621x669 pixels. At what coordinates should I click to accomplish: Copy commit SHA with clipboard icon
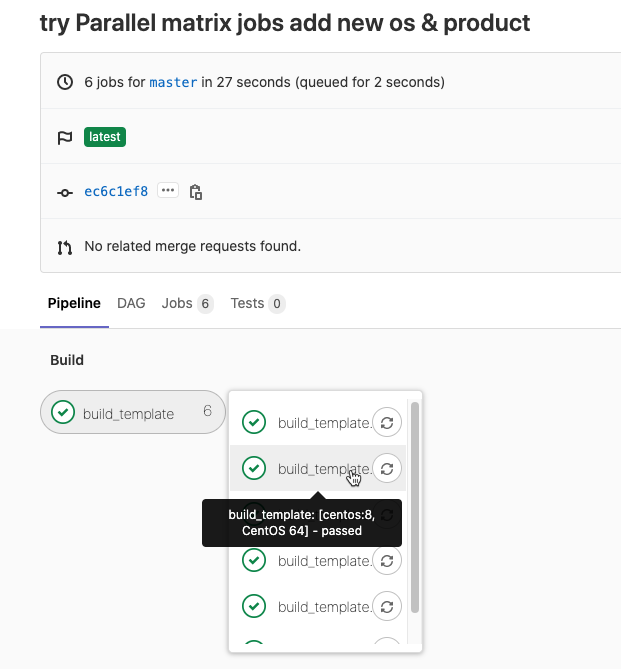tap(196, 192)
